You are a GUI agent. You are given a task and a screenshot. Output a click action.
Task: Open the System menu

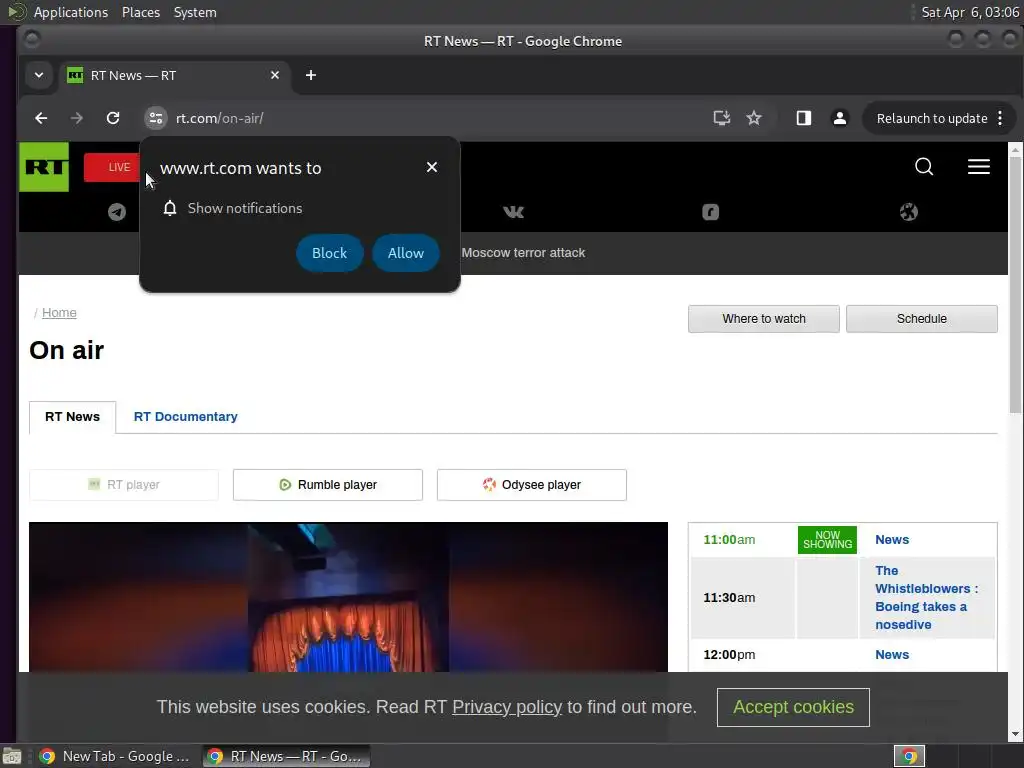[x=195, y=12]
